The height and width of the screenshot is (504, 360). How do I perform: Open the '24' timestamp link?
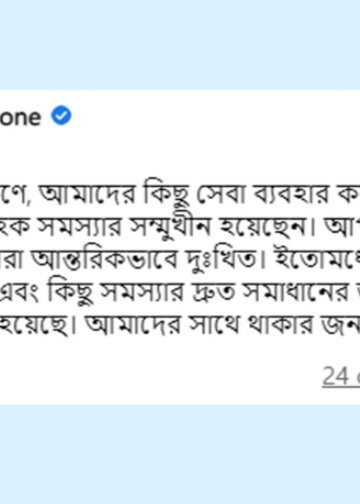coord(341,377)
